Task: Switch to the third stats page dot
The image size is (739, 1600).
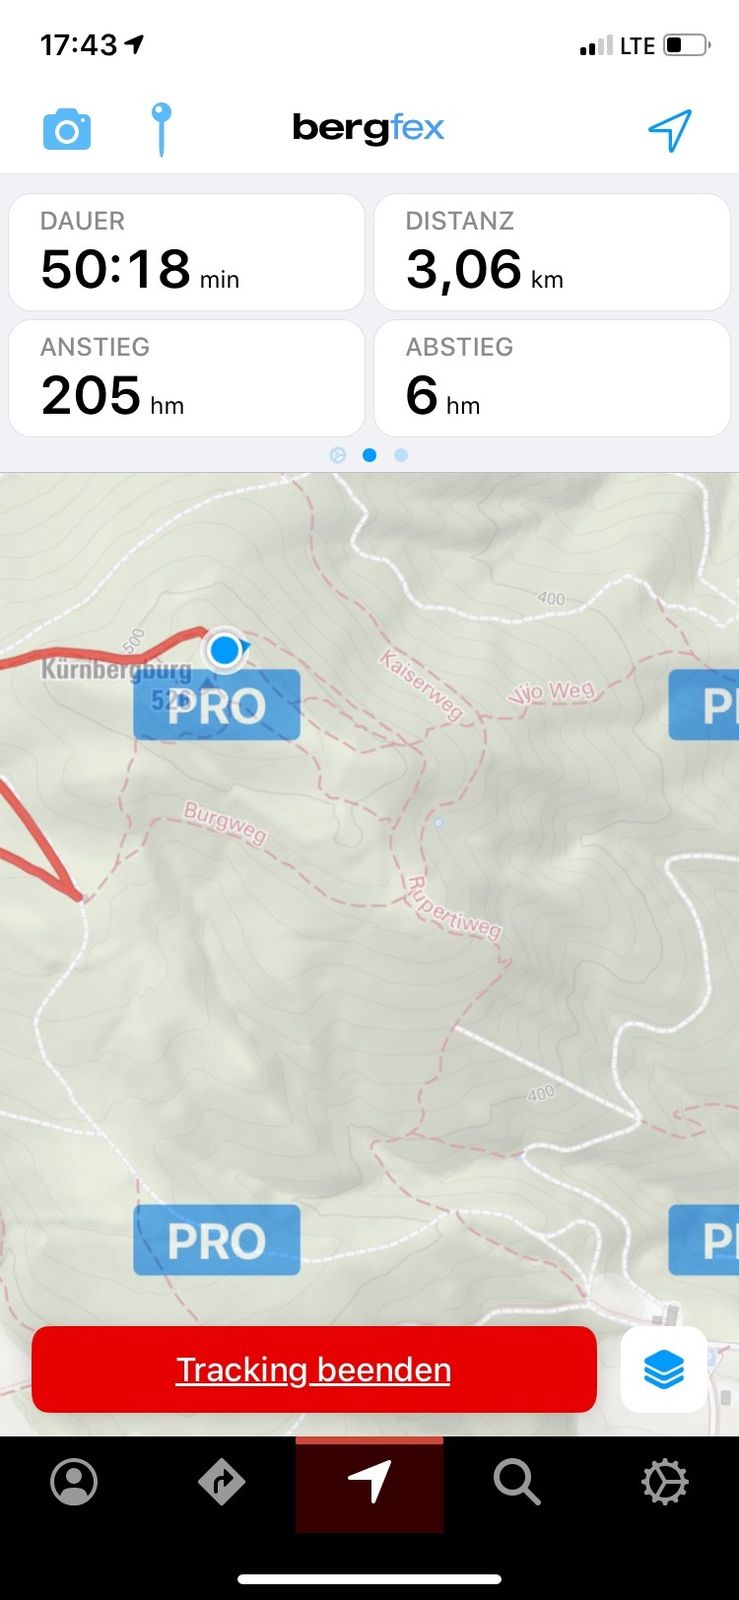Action: (x=401, y=455)
